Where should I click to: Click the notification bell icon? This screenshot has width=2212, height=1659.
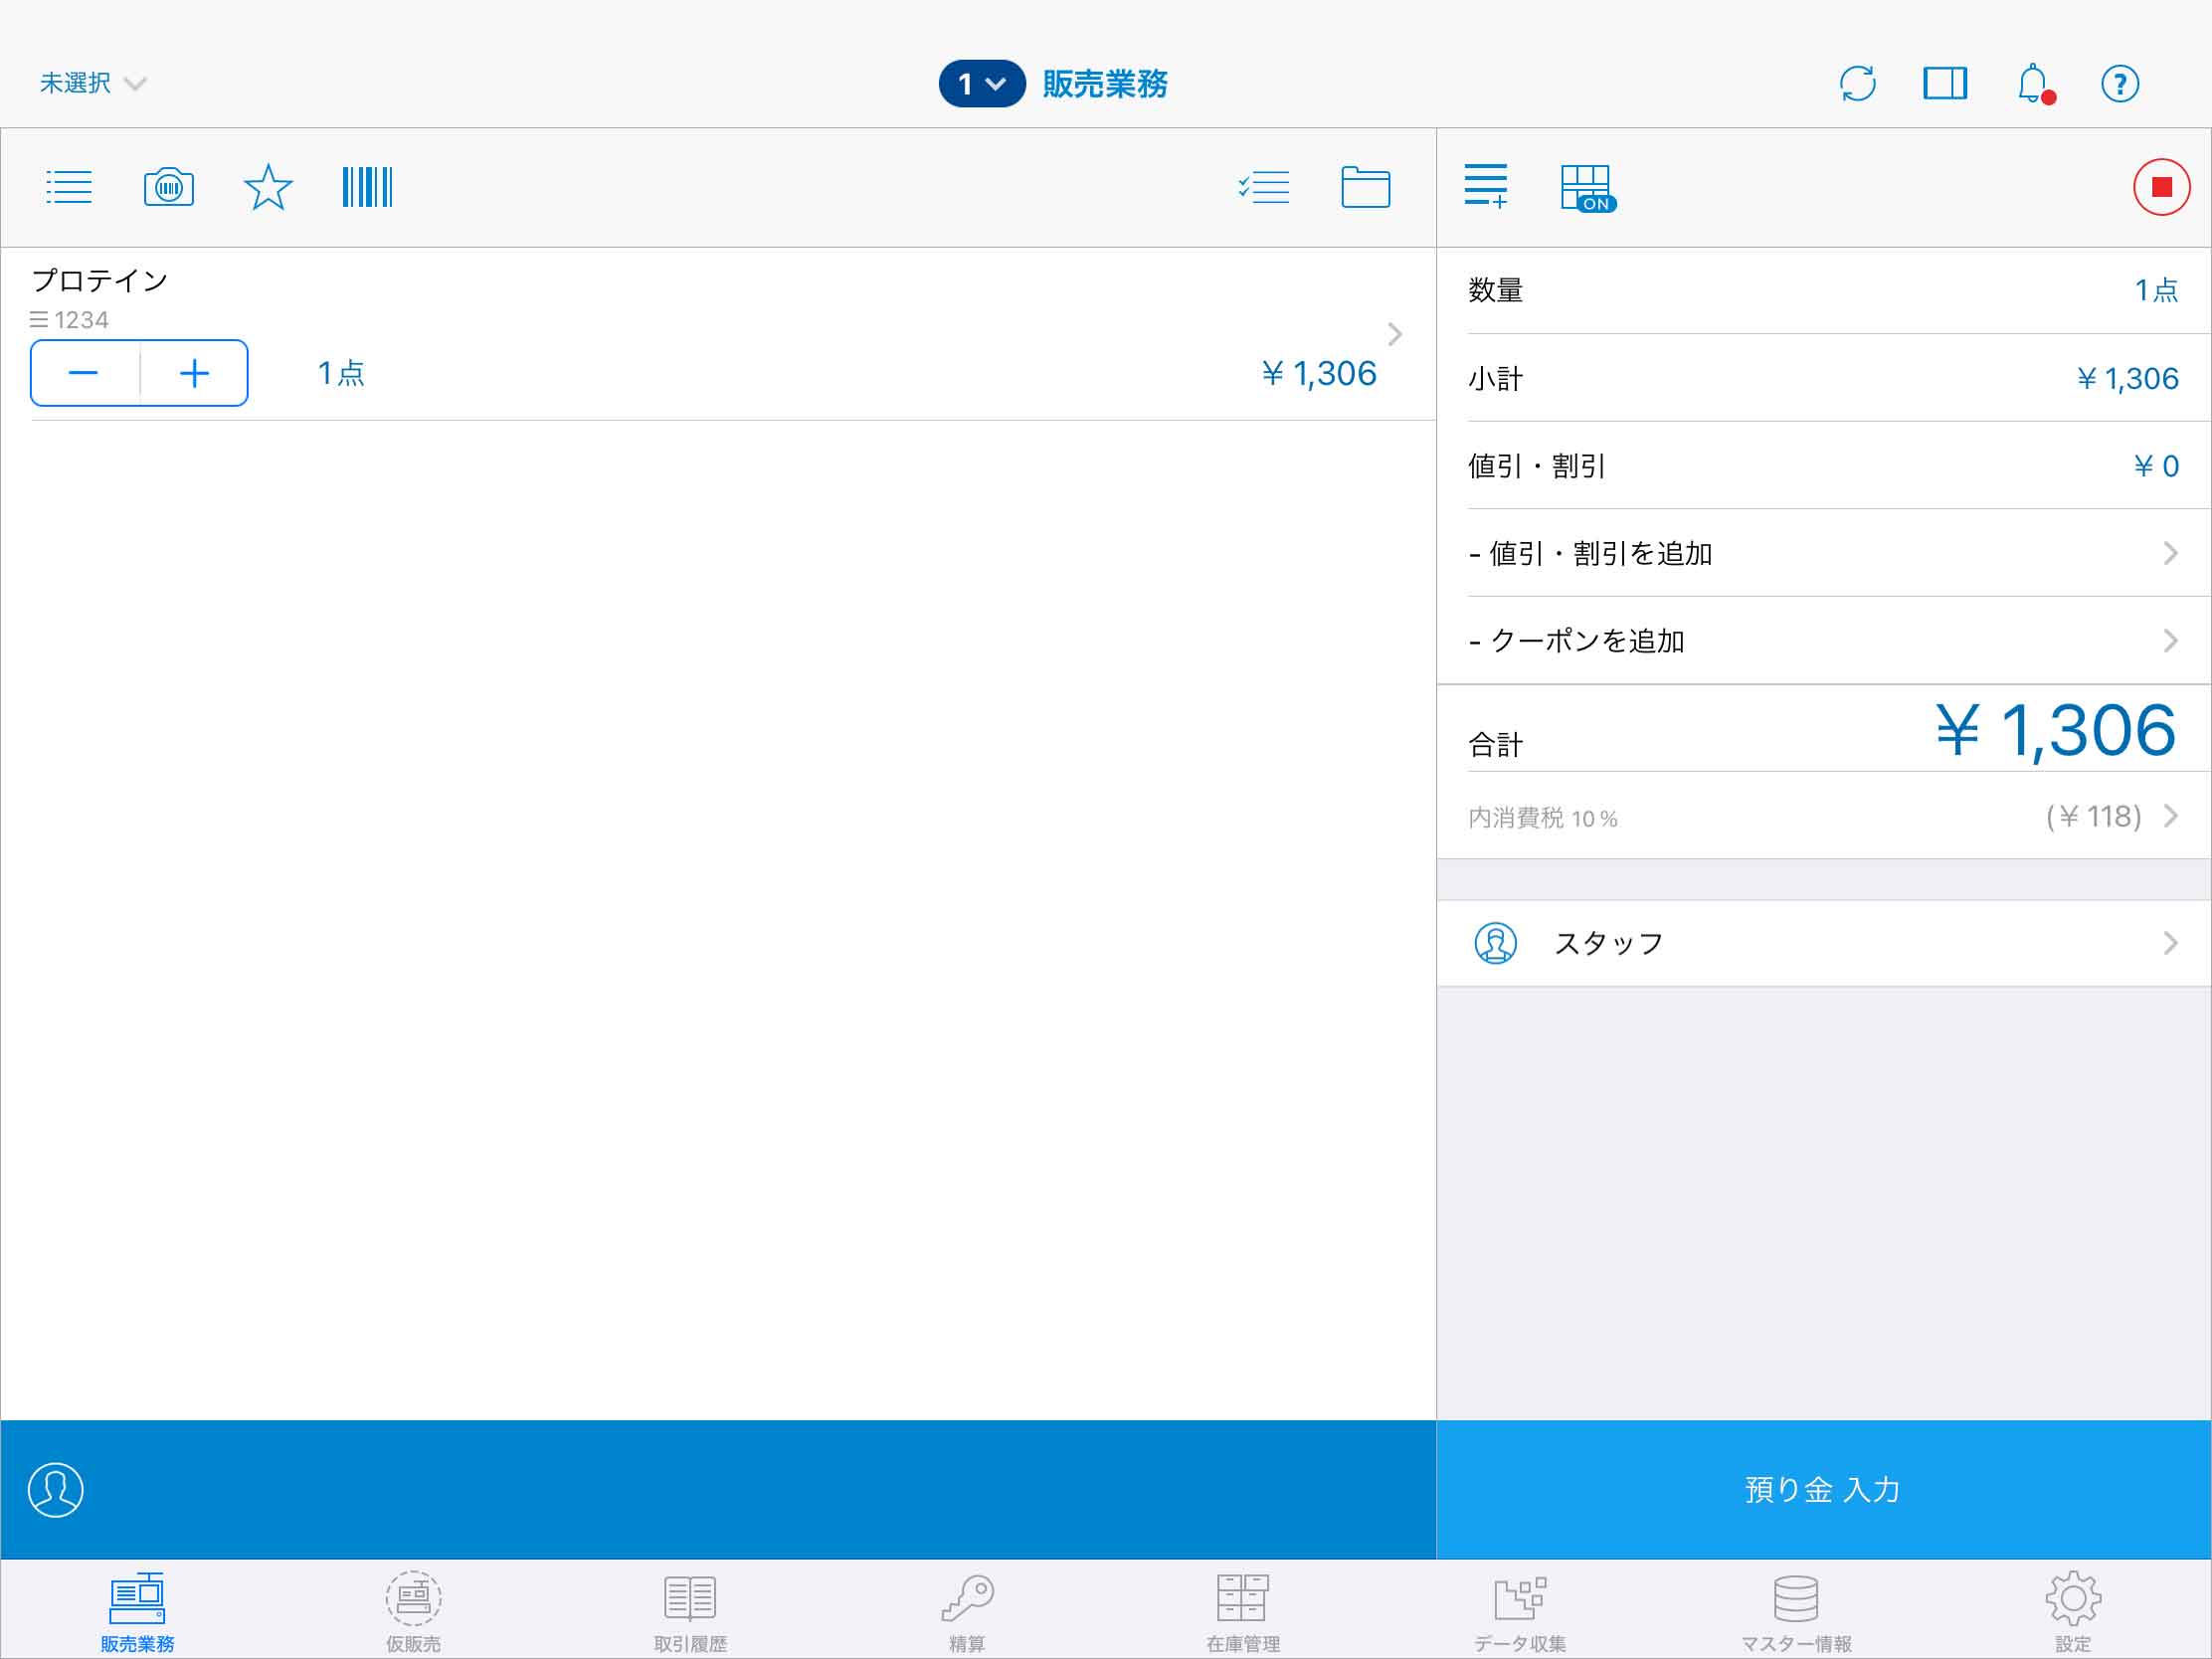pos(2033,84)
